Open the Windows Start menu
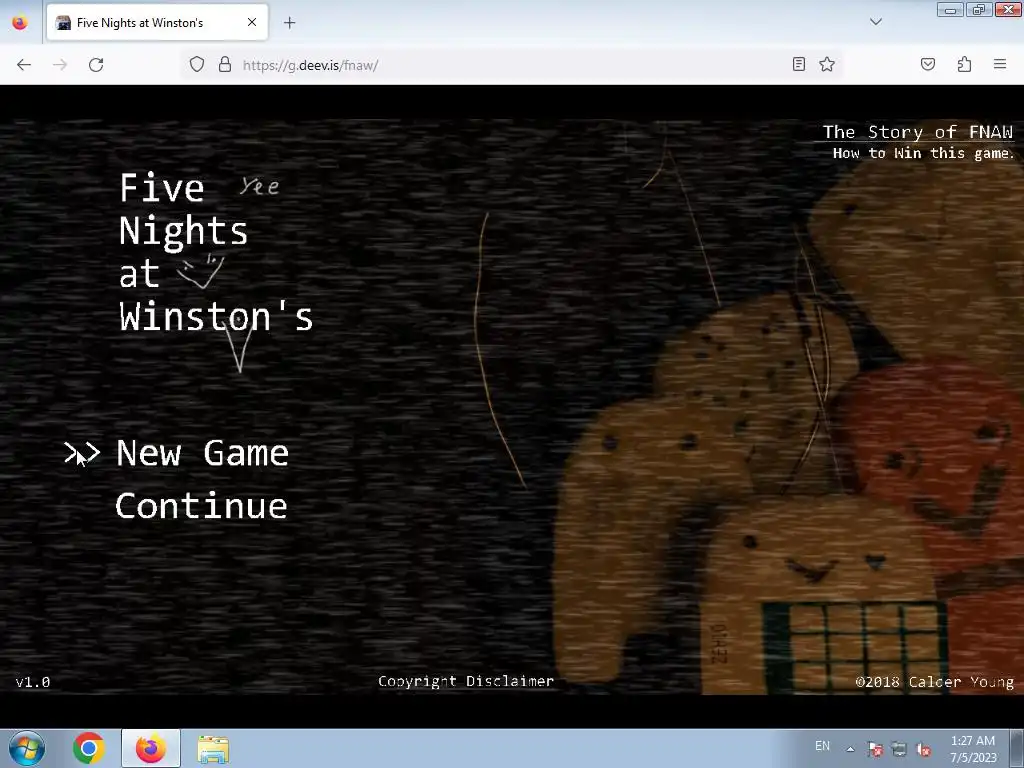The height and width of the screenshot is (768, 1024). tap(27, 748)
